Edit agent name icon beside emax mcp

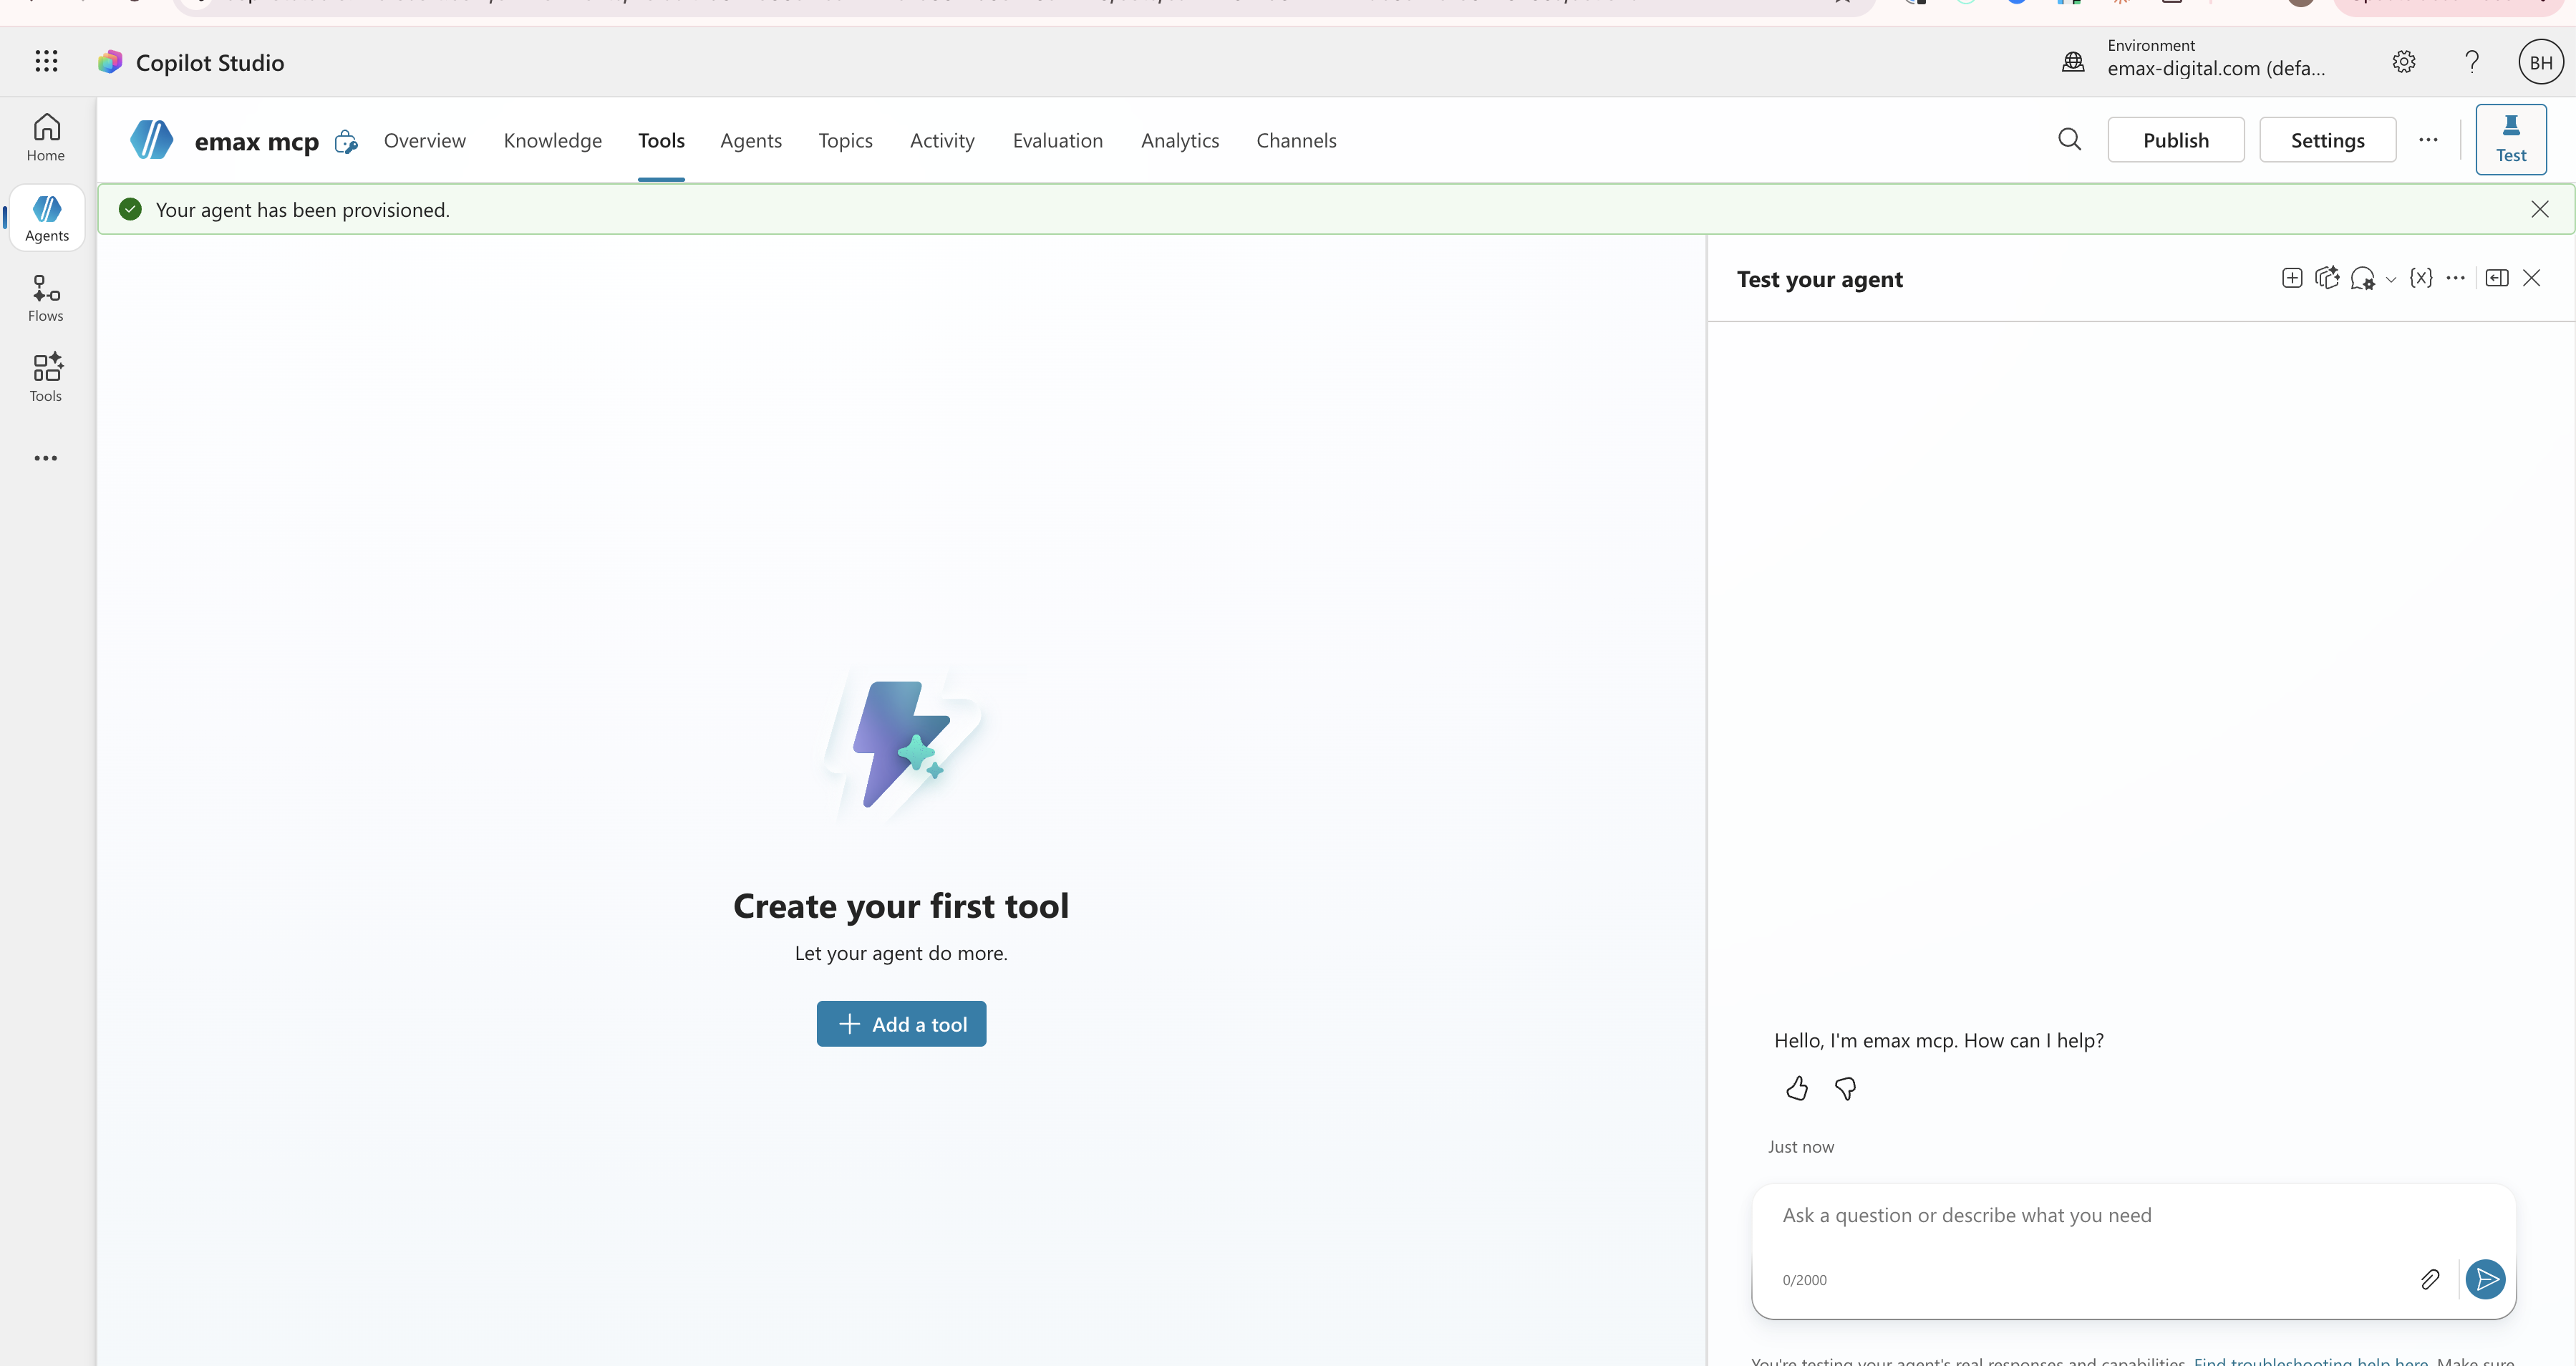point(346,141)
